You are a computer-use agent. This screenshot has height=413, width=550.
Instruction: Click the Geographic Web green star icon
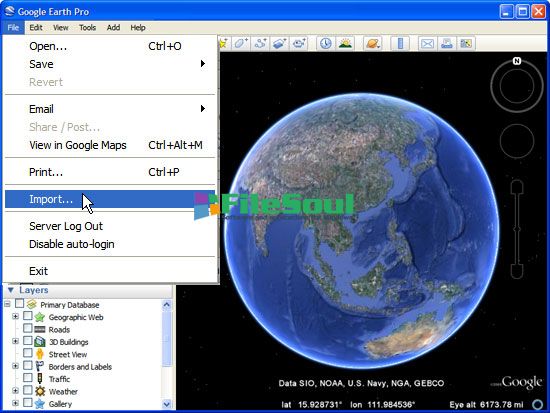coord(40,317)
